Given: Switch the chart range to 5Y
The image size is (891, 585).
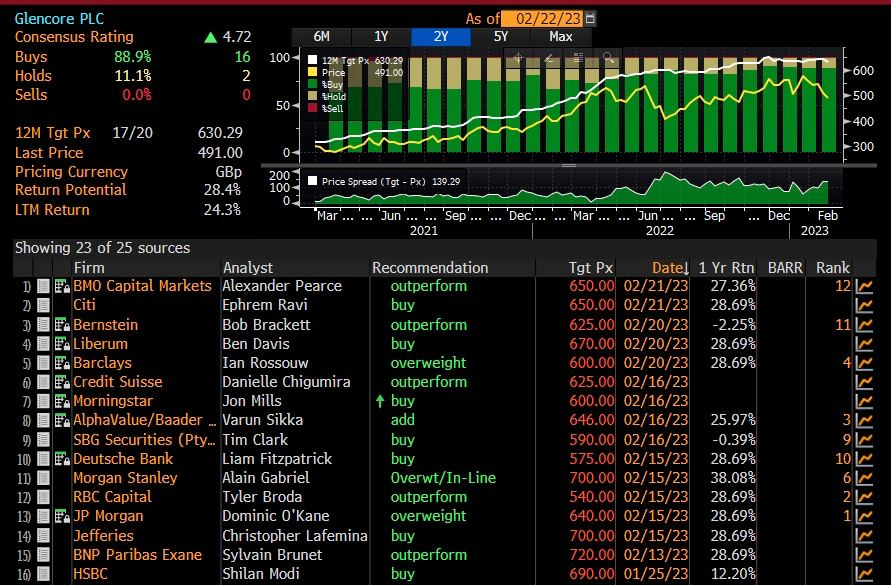Looking at the screenshot, I should 501,37.
